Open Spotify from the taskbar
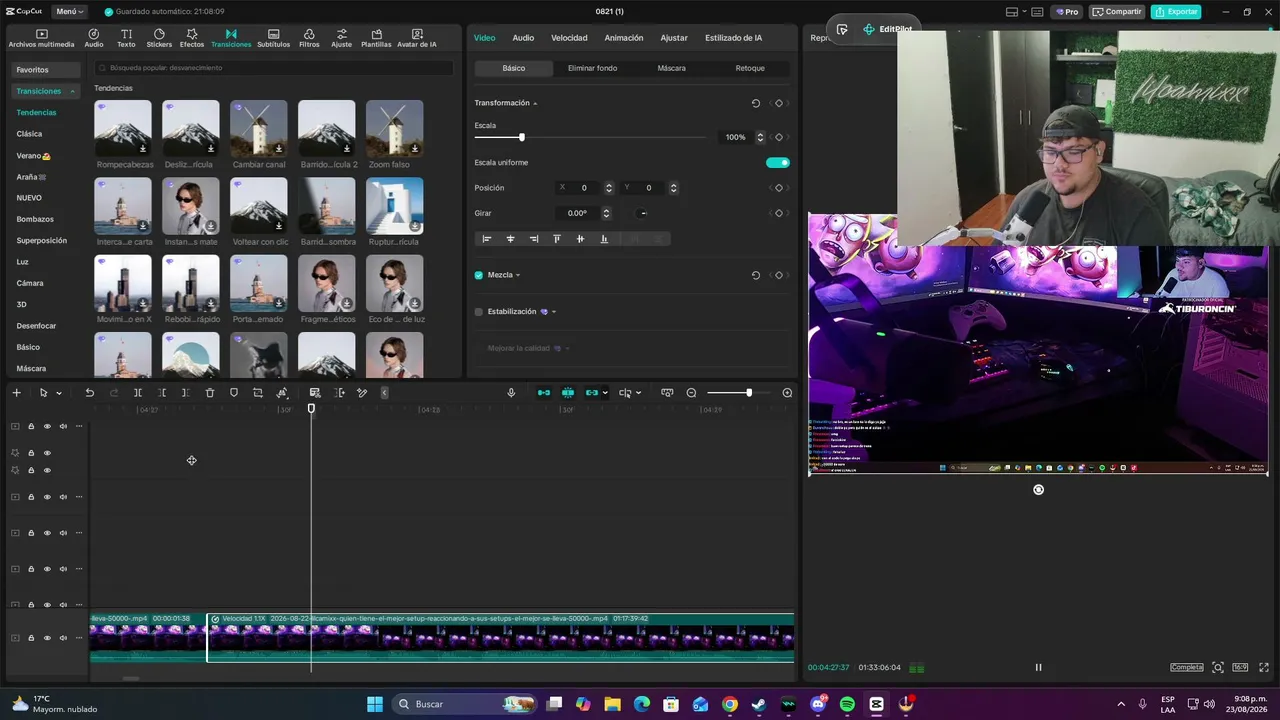This screenshot has height=720, width=1280. pos(847,704)
